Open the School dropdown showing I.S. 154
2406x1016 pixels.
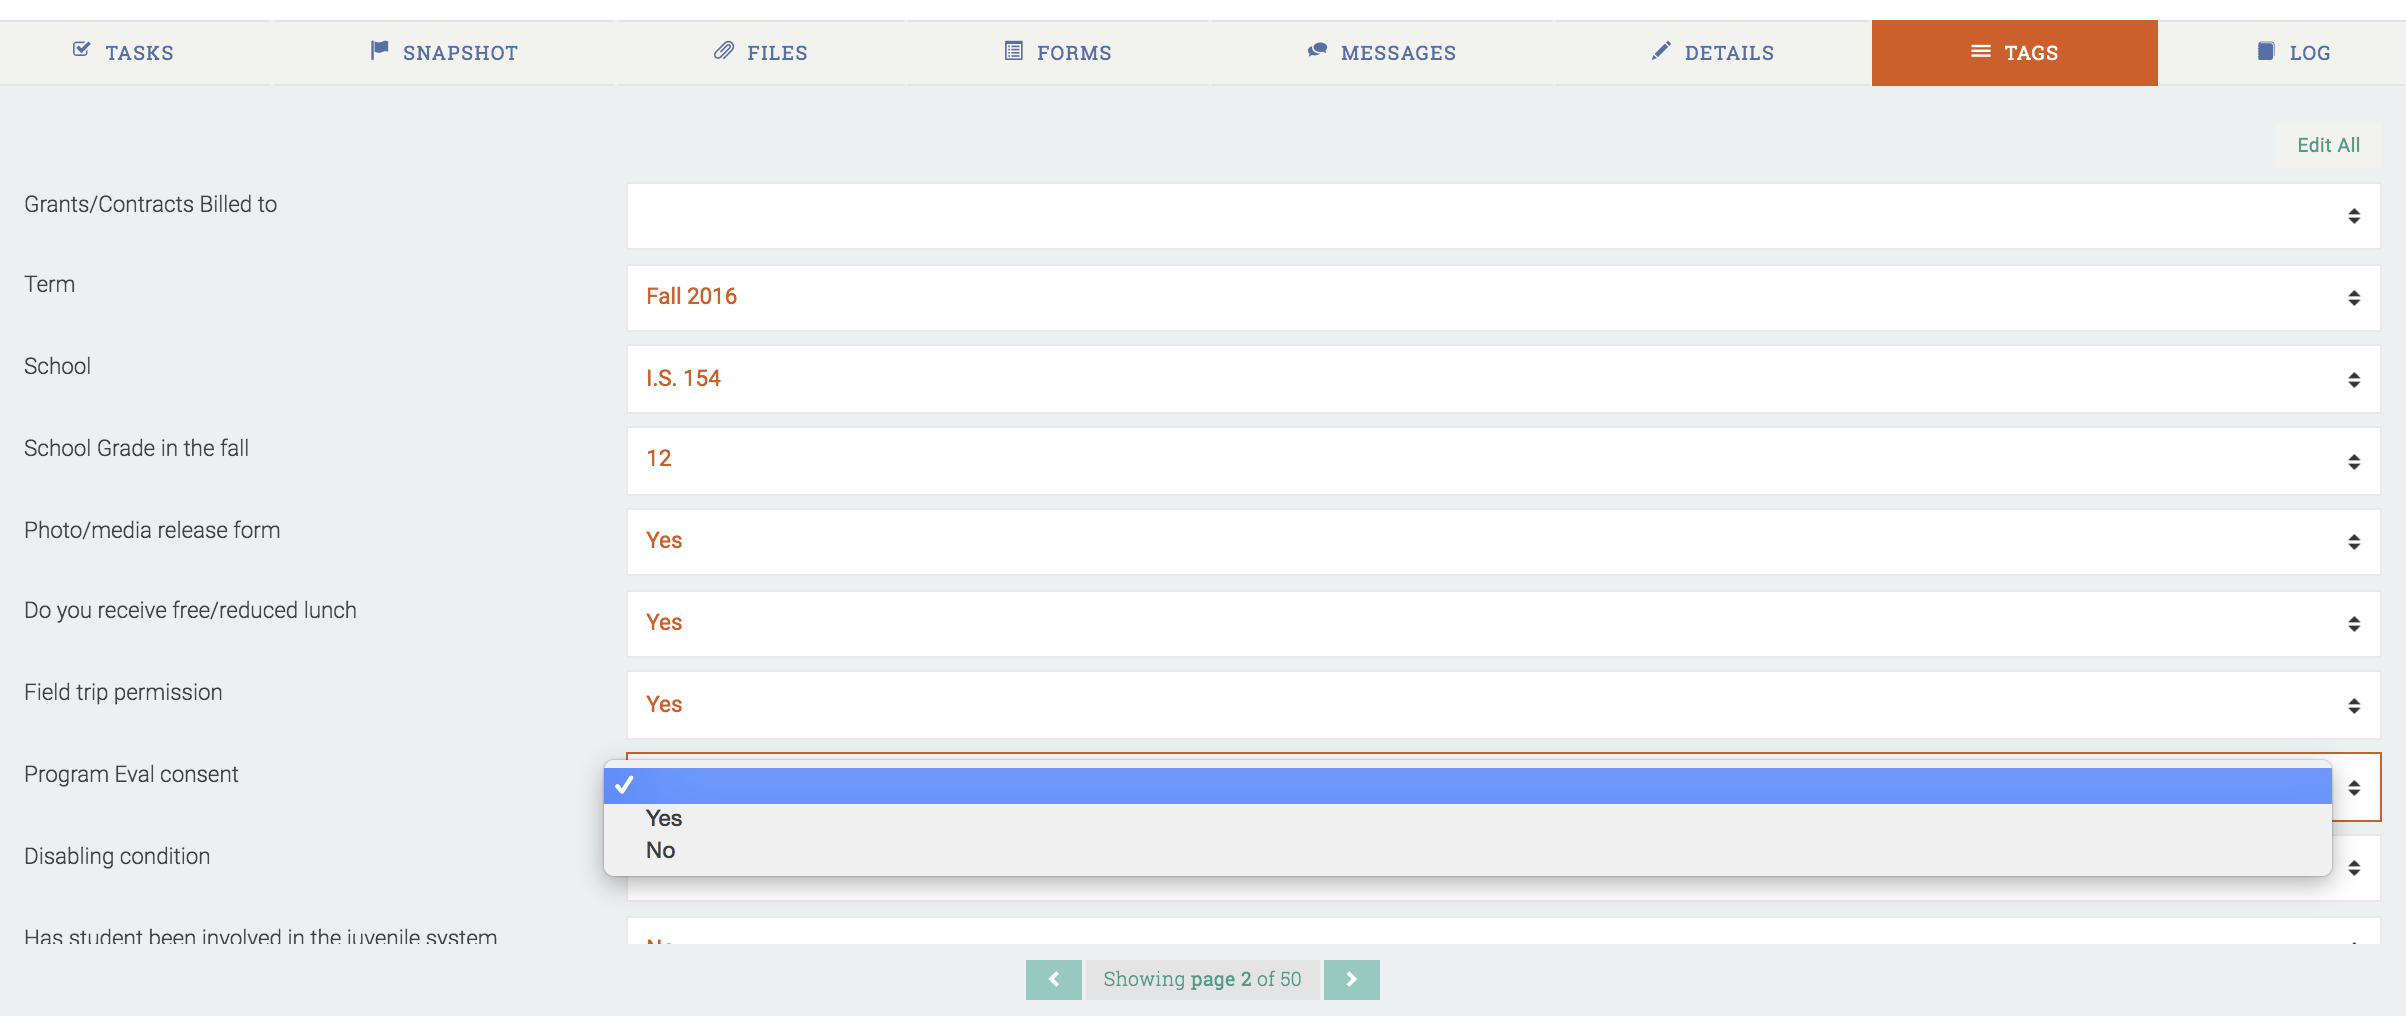pyautogui.click(x=1502, y=379)
